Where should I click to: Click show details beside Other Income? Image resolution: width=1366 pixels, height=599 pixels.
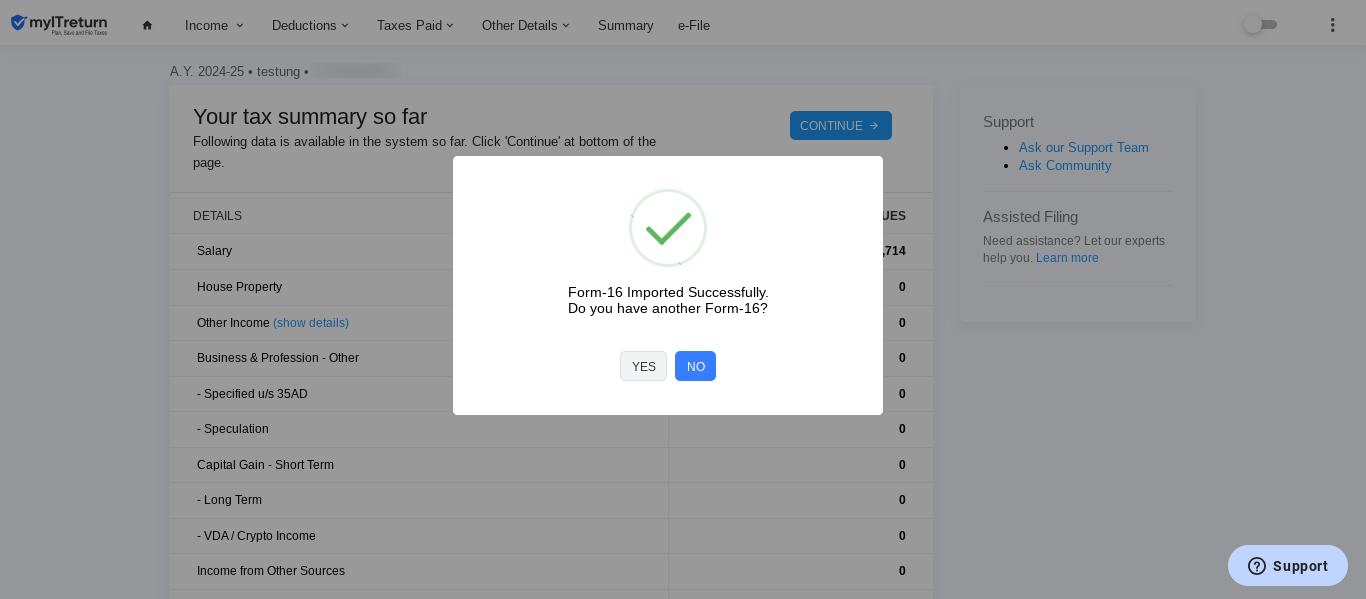(x=311, y=323)
